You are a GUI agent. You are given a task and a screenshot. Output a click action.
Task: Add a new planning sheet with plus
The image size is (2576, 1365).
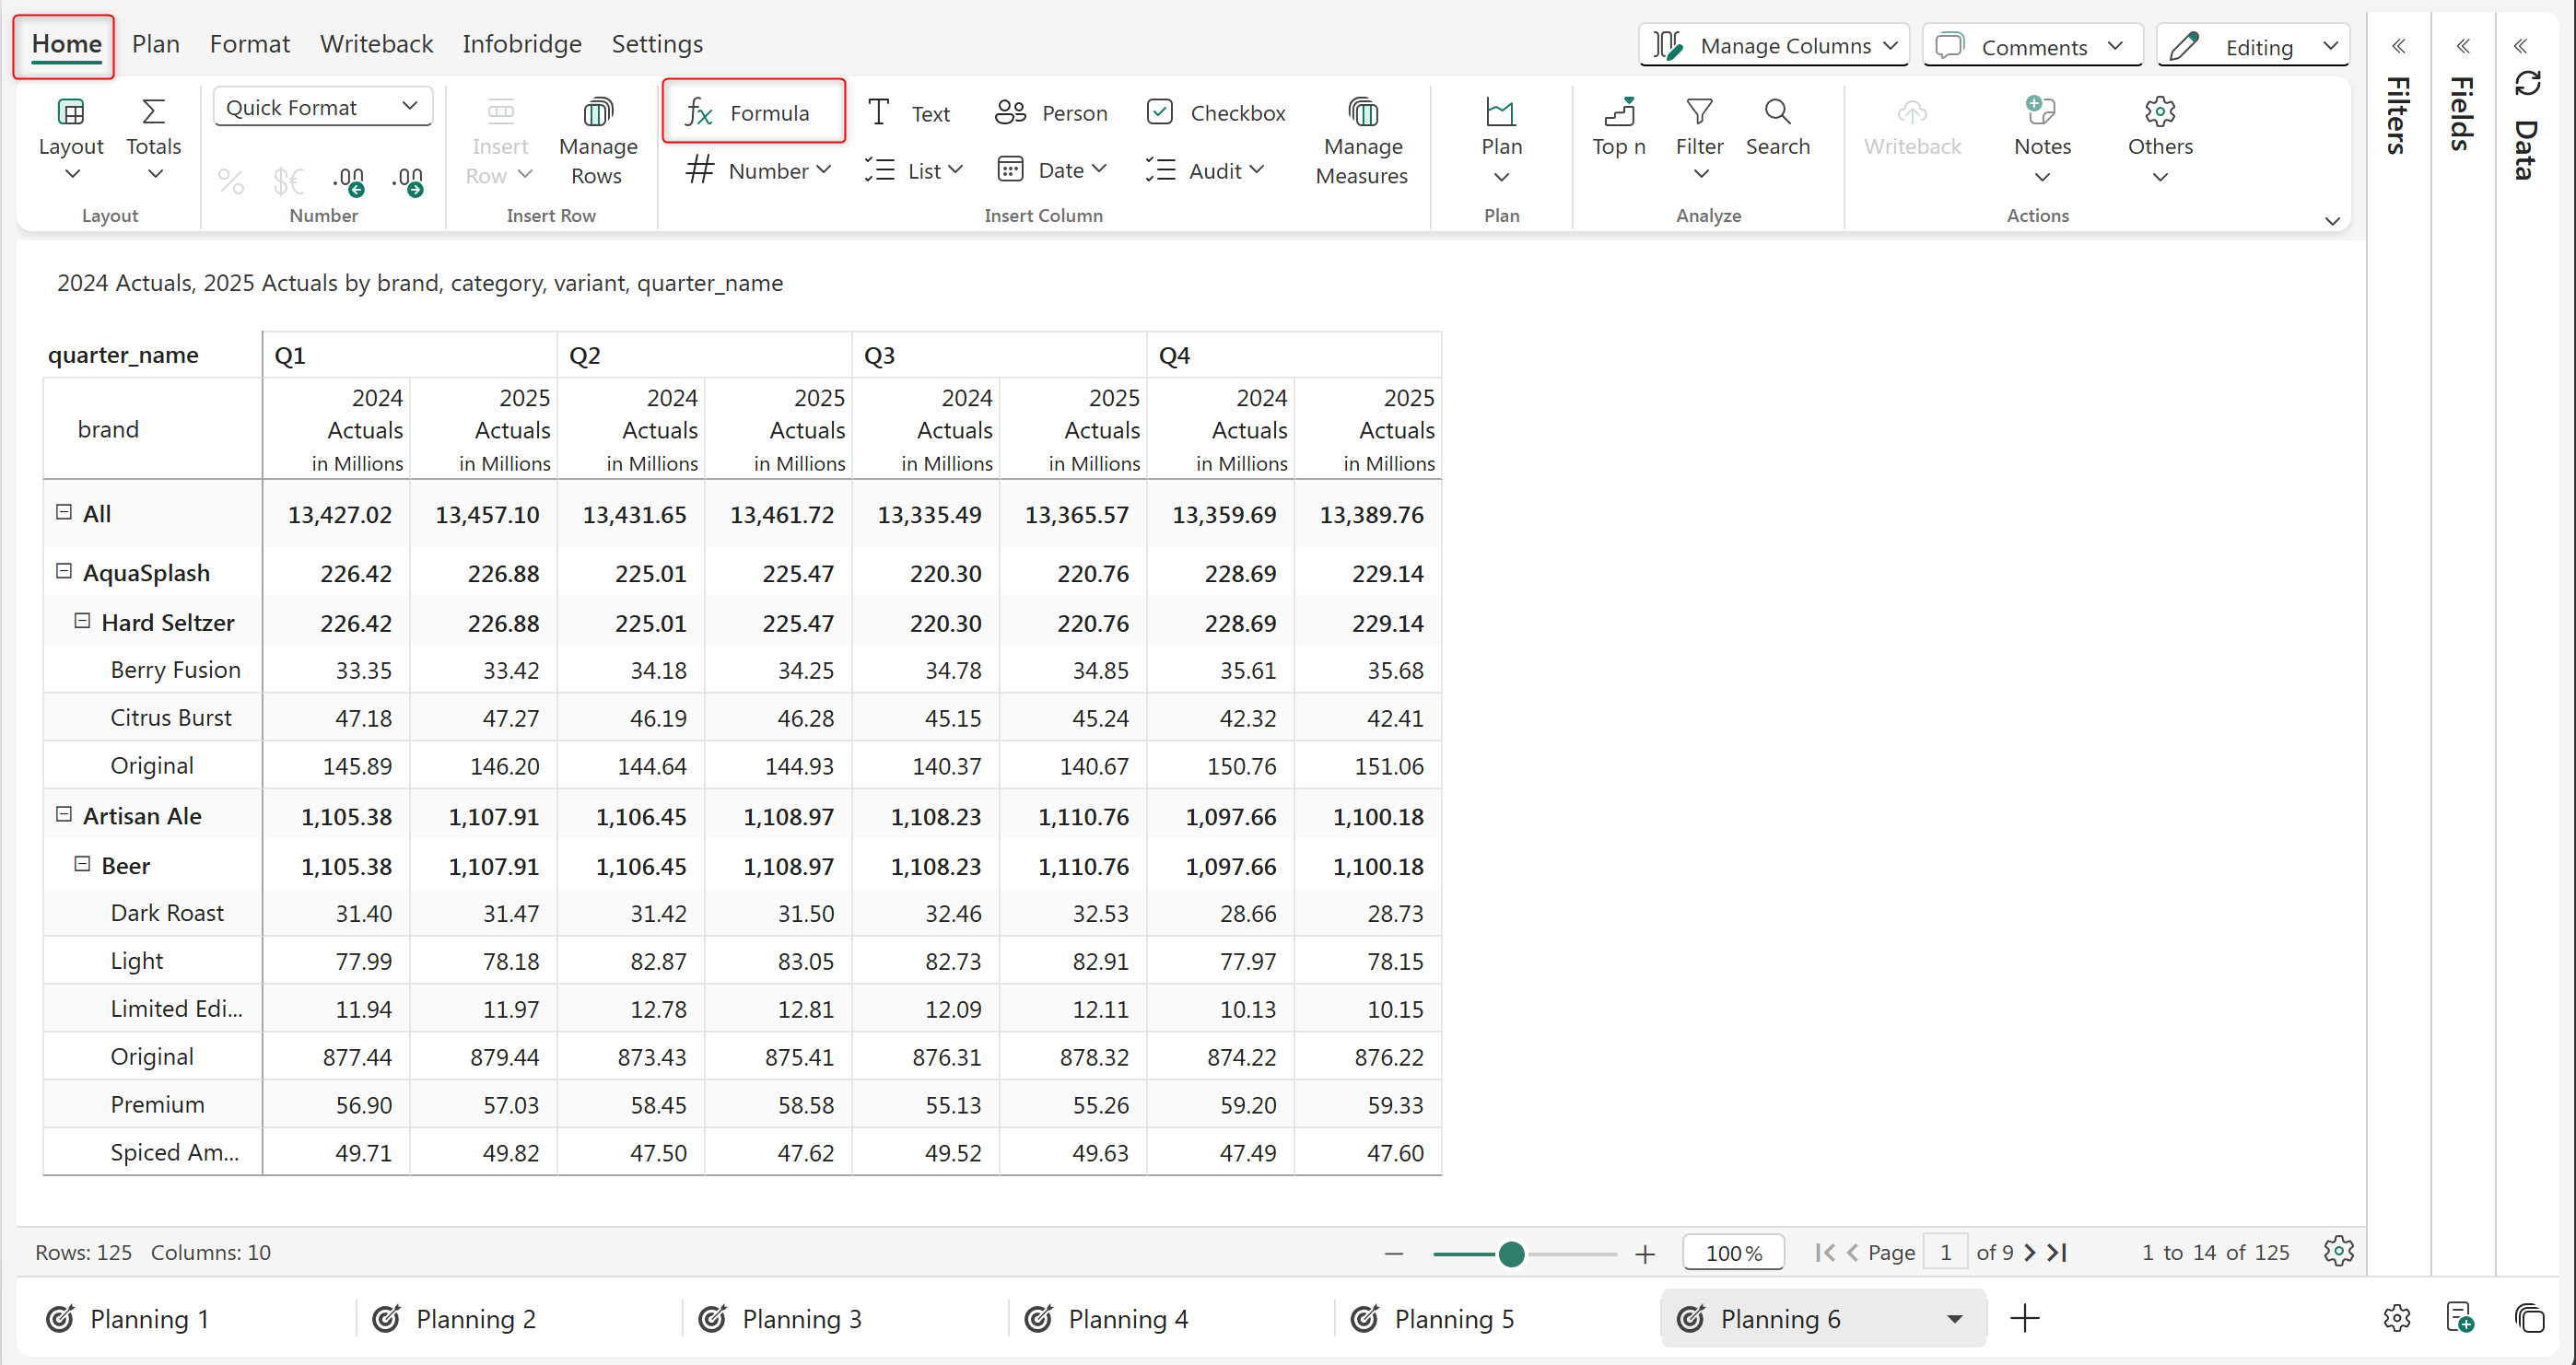tap(2023, 1318)
